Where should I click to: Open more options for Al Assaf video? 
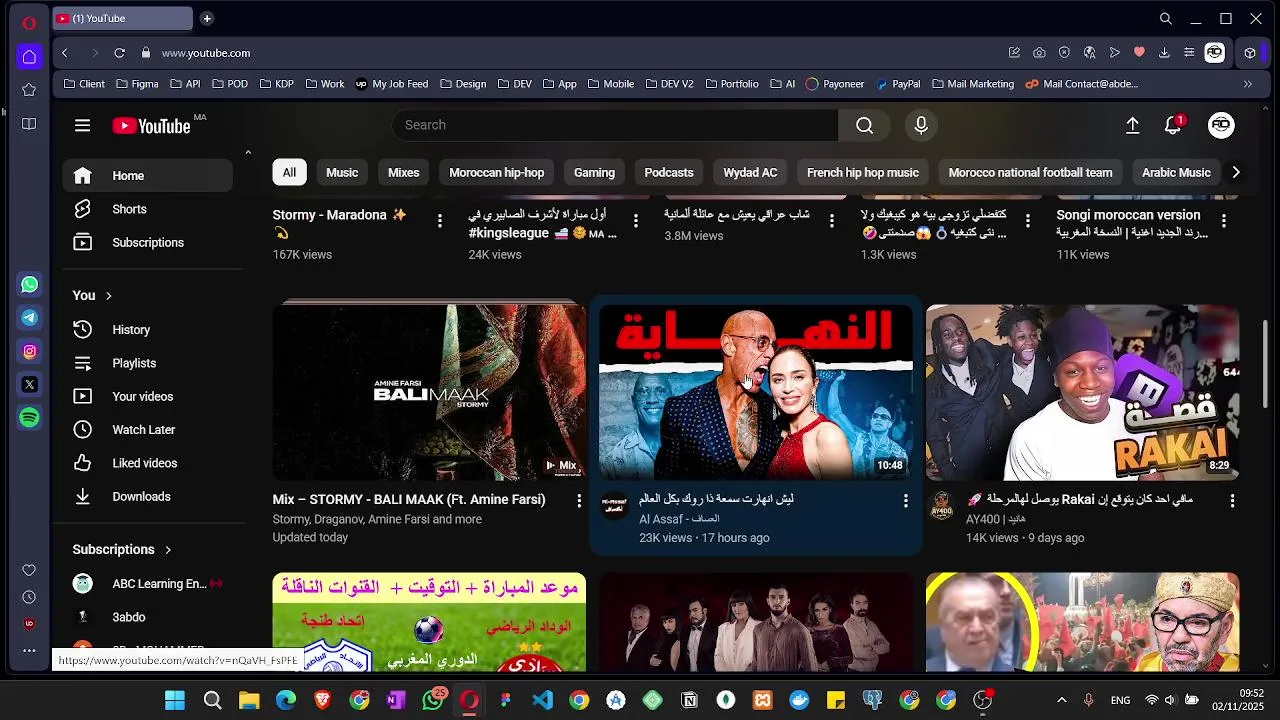905,500
